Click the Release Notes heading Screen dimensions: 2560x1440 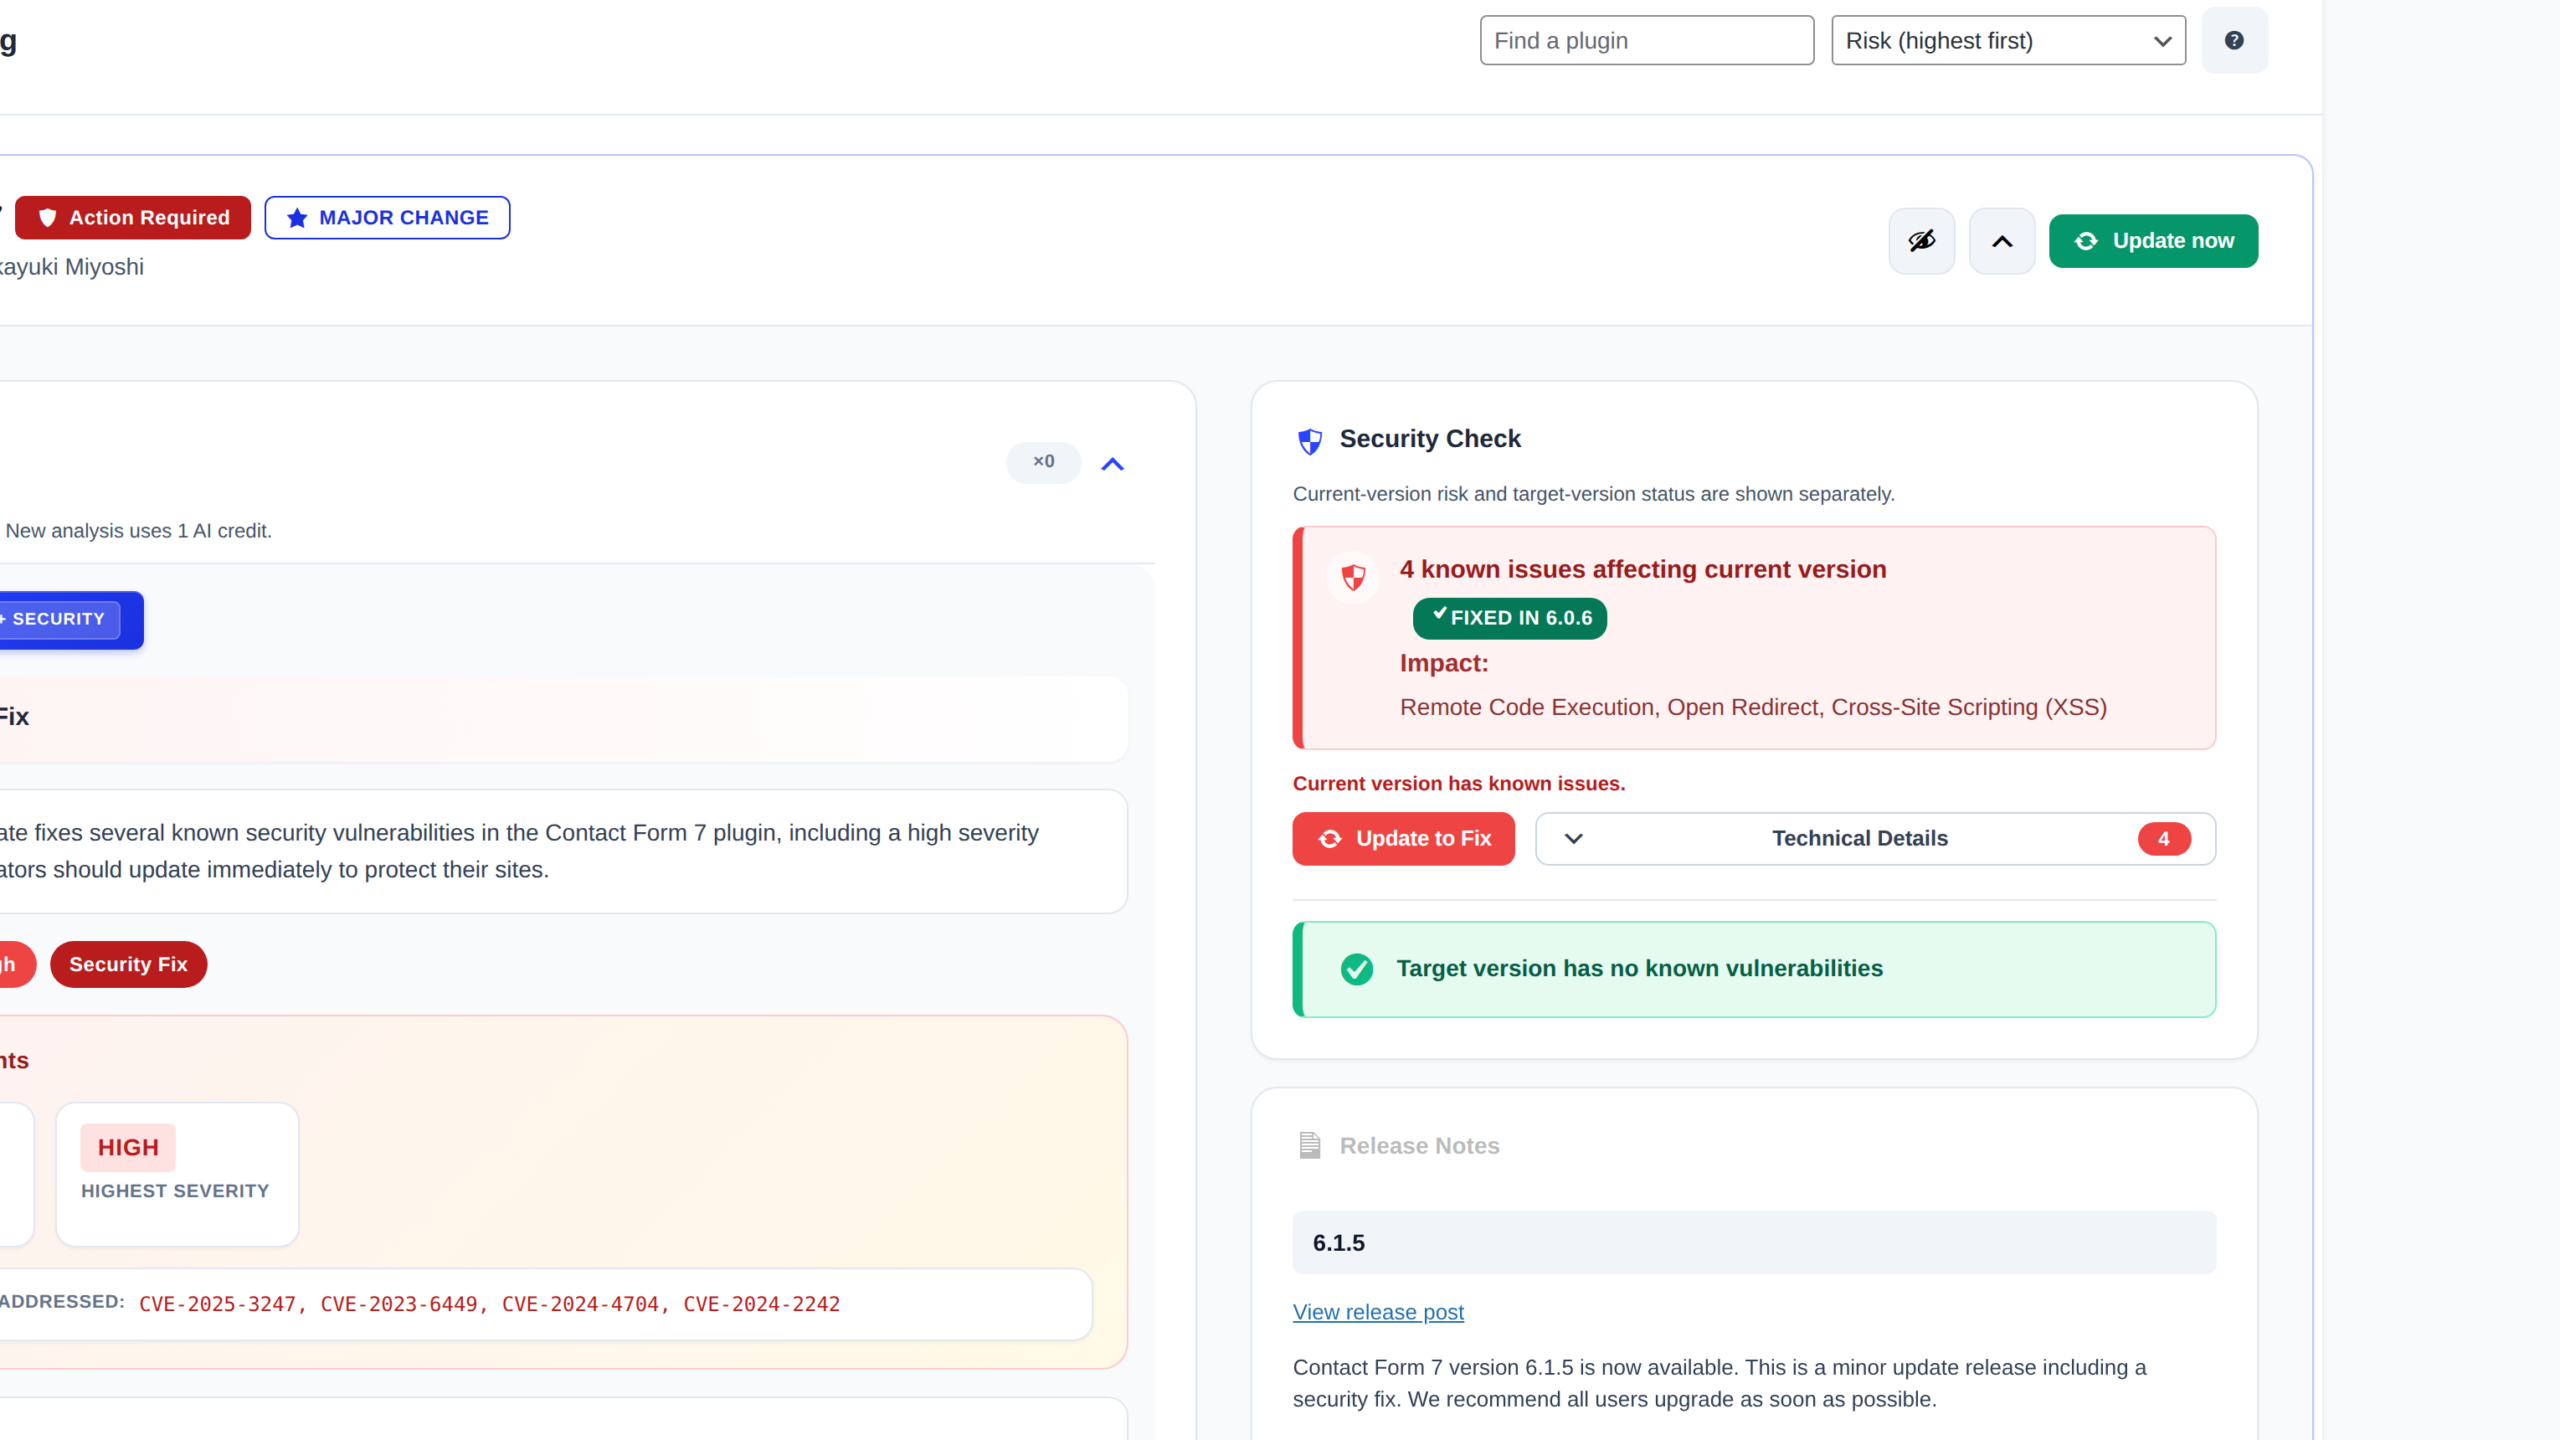1419,1145
